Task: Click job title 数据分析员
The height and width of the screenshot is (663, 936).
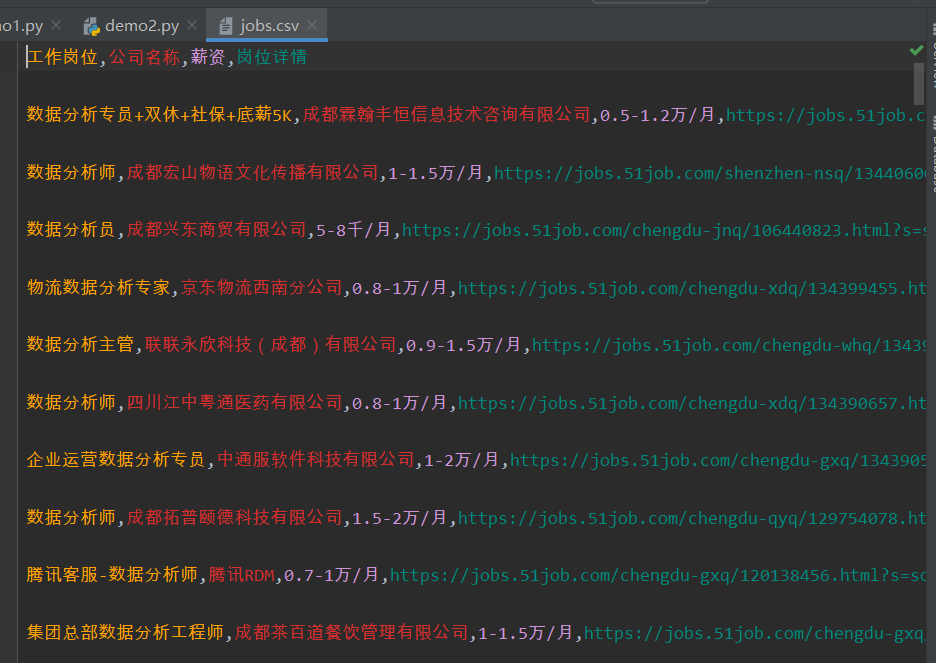Action: point(71,230)
